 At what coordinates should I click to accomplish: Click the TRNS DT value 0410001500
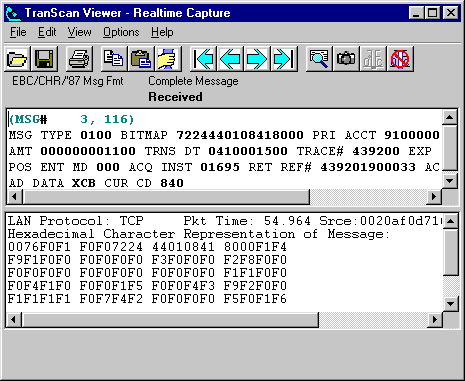point(248,151)
